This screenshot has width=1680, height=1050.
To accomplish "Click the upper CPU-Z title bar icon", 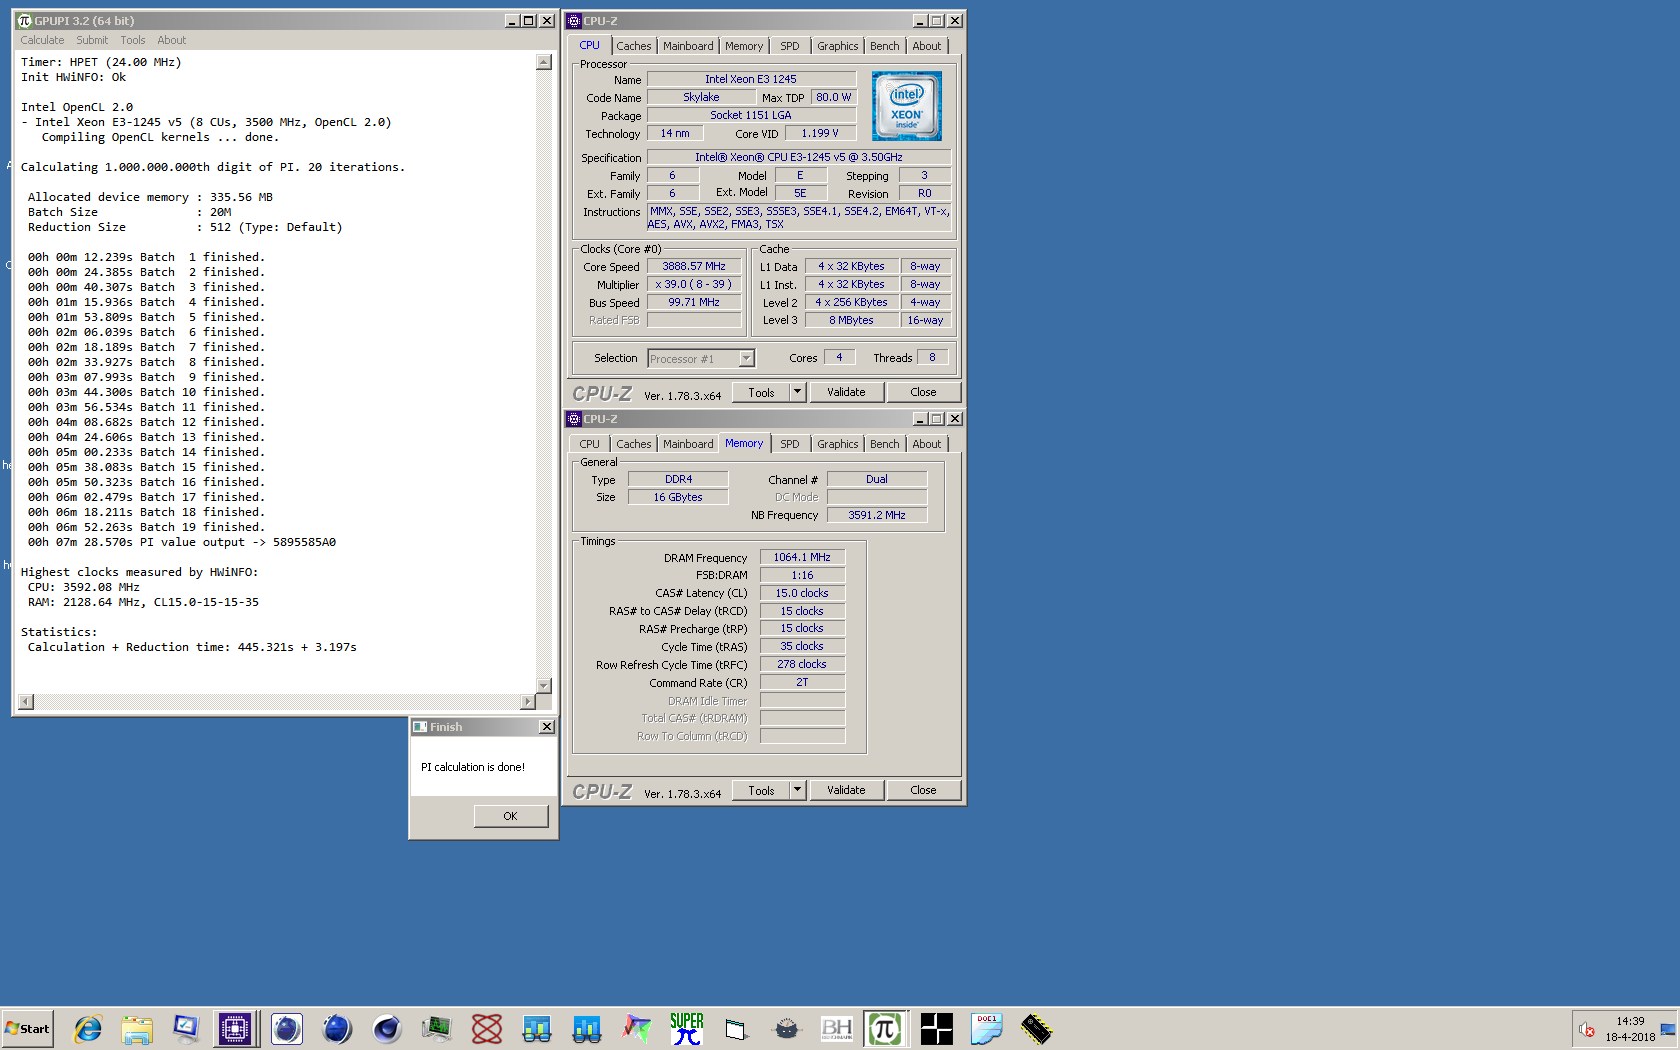I will [x=574, y=21].
